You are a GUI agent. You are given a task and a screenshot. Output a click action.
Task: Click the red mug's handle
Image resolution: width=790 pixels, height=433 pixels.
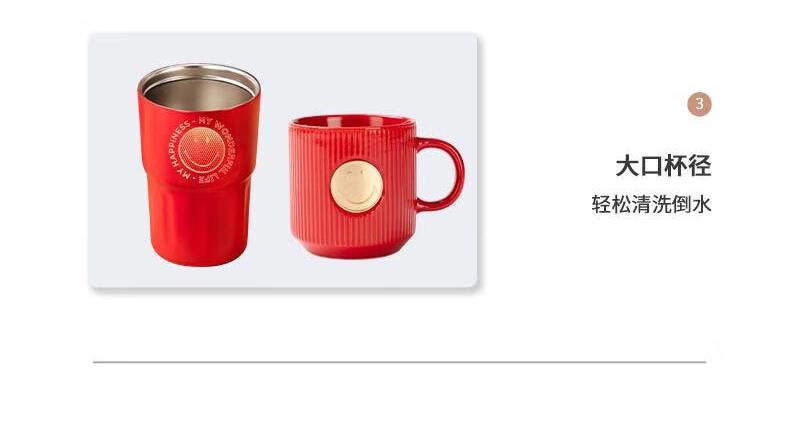[x=440, y=174]
